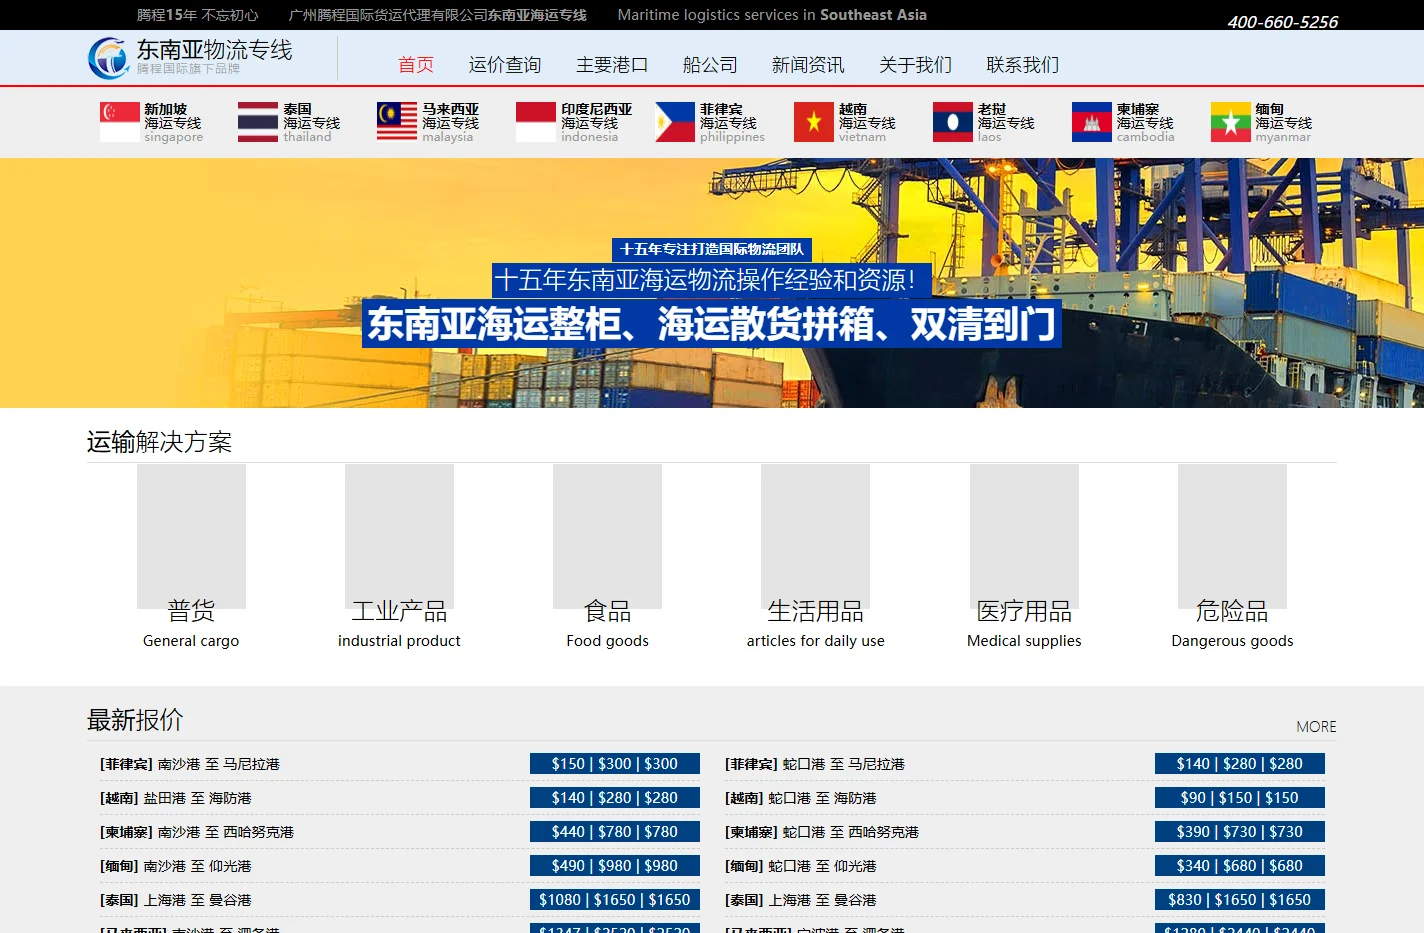This screenshot has width=1424, height=933.
Task: Open the laos 海运专线 link
Action: (1006, 123)
